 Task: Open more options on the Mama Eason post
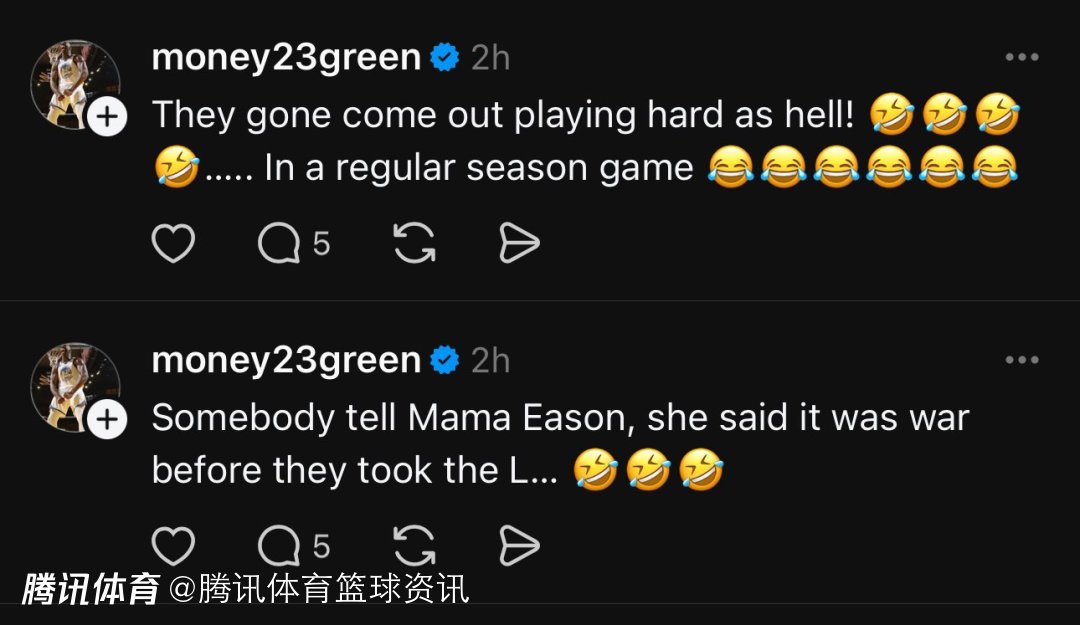[x=1021, y=360]
